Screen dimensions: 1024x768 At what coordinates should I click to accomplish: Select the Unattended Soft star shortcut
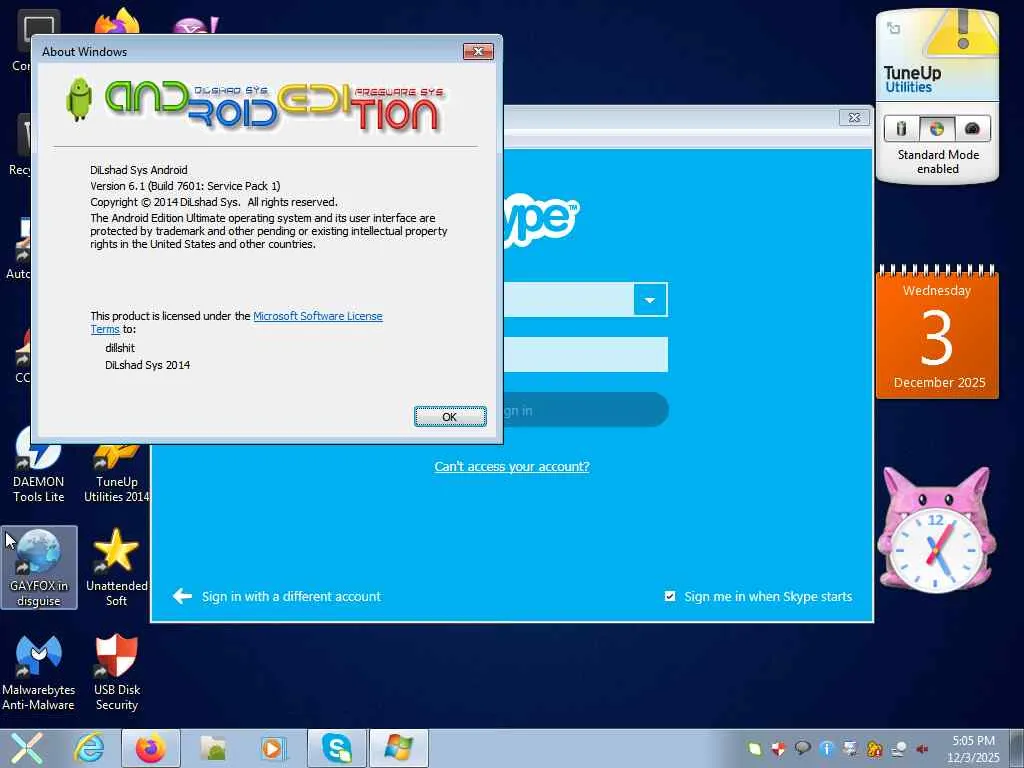(x=116, y=568)
